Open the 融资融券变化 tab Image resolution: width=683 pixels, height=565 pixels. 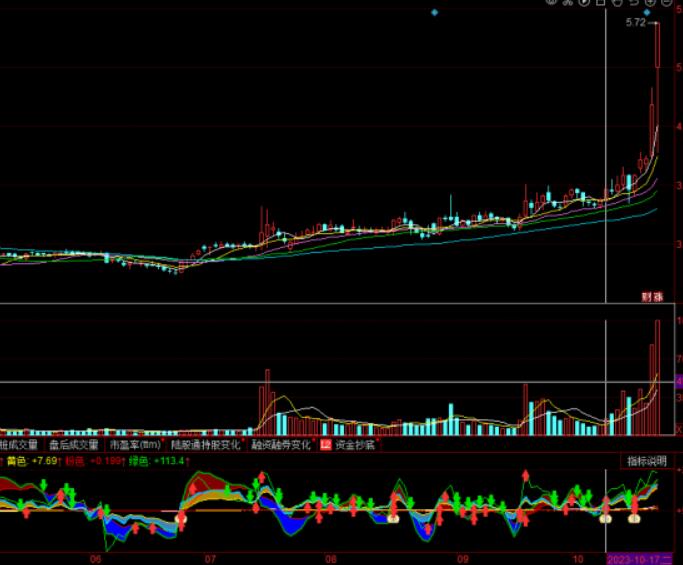[x=281, y=444]
